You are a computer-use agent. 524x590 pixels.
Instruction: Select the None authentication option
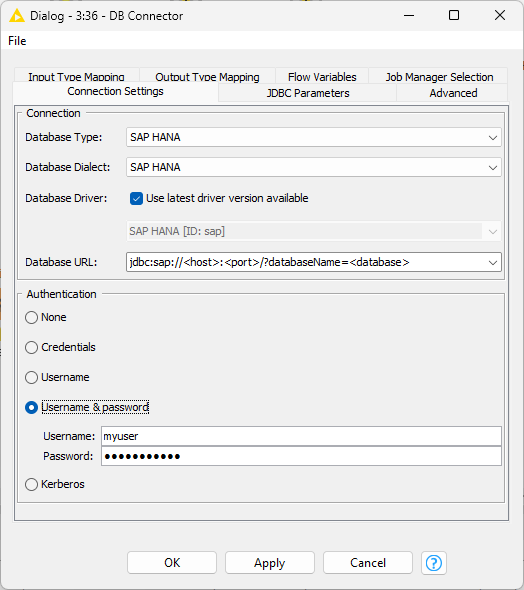tap(32, 317)
